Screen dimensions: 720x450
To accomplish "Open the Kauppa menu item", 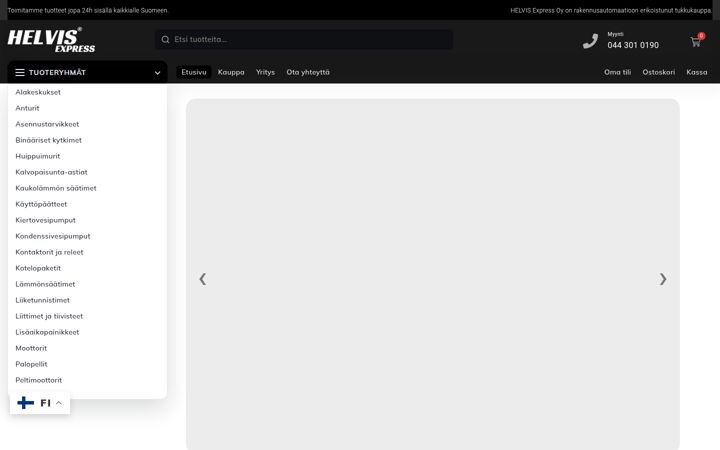I will pyautogui.click(x=231, y=72).
